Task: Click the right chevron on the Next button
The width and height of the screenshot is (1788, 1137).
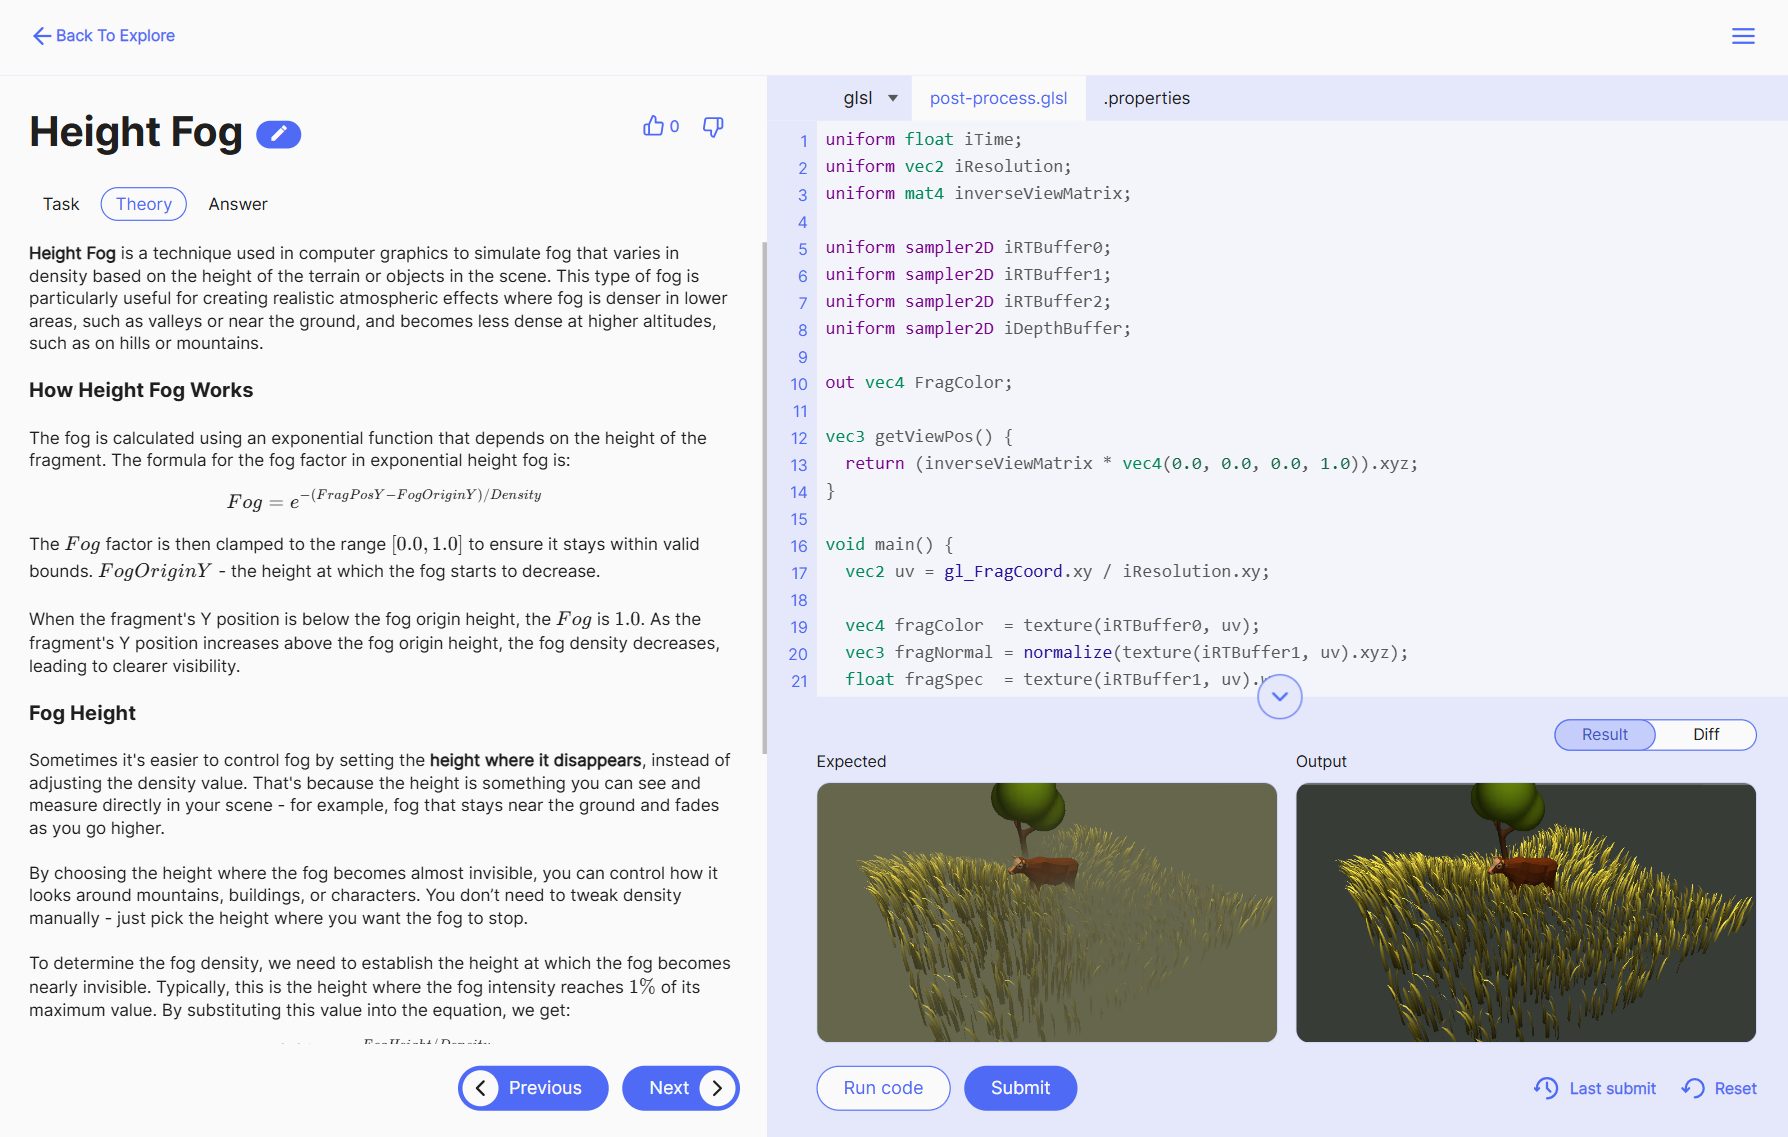Action: (x=717, y=1088)
